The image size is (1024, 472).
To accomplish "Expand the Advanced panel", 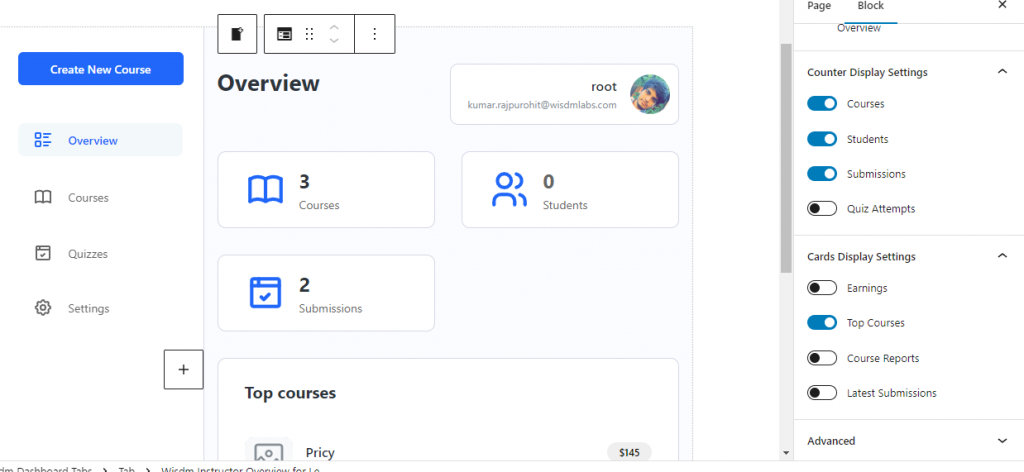I will coord(1002,441).
